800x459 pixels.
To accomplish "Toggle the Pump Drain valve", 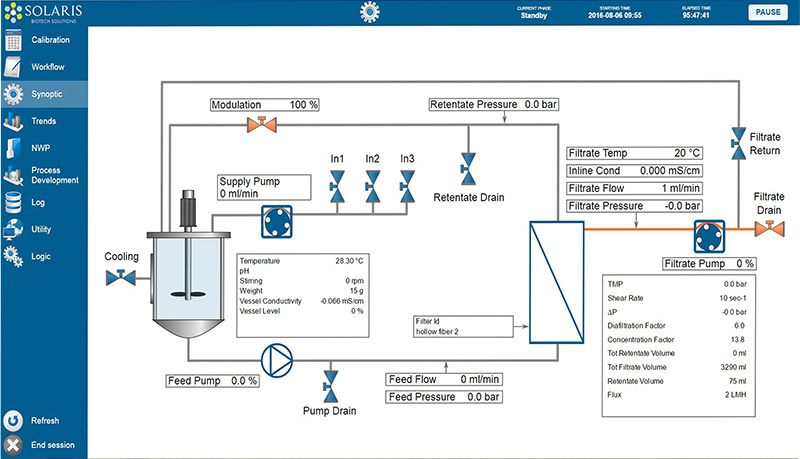I will (331, 387).
